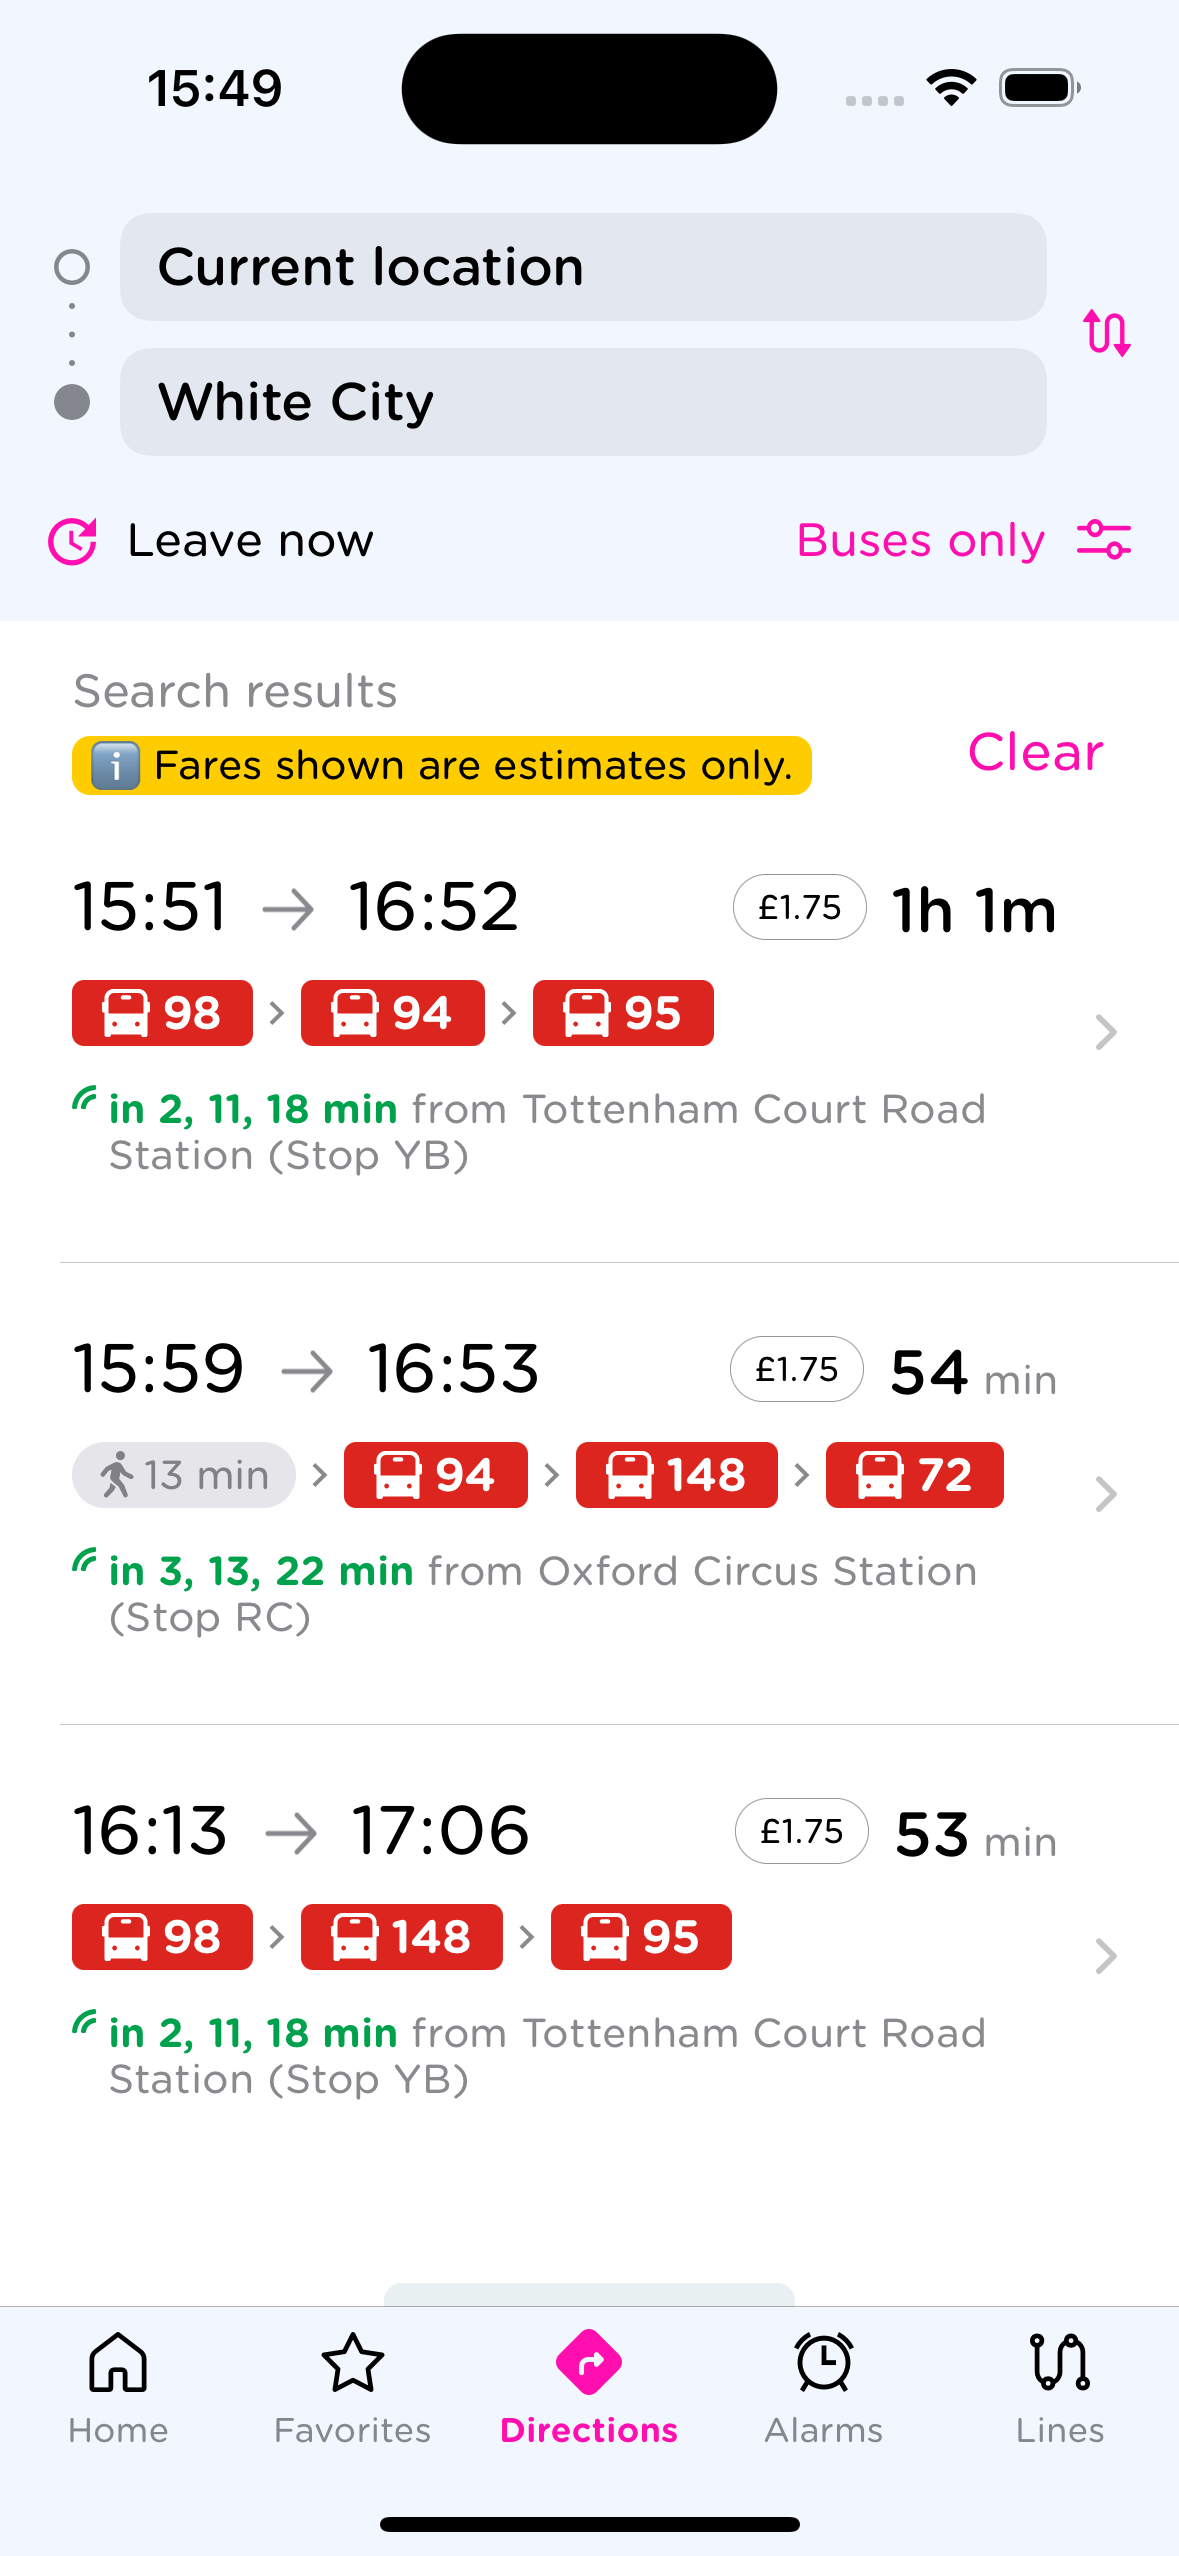This screenshot has height=2556, width=1179.
Task: Expand the 15:51 to 16:52 route details
Action: point(1105,1032)
